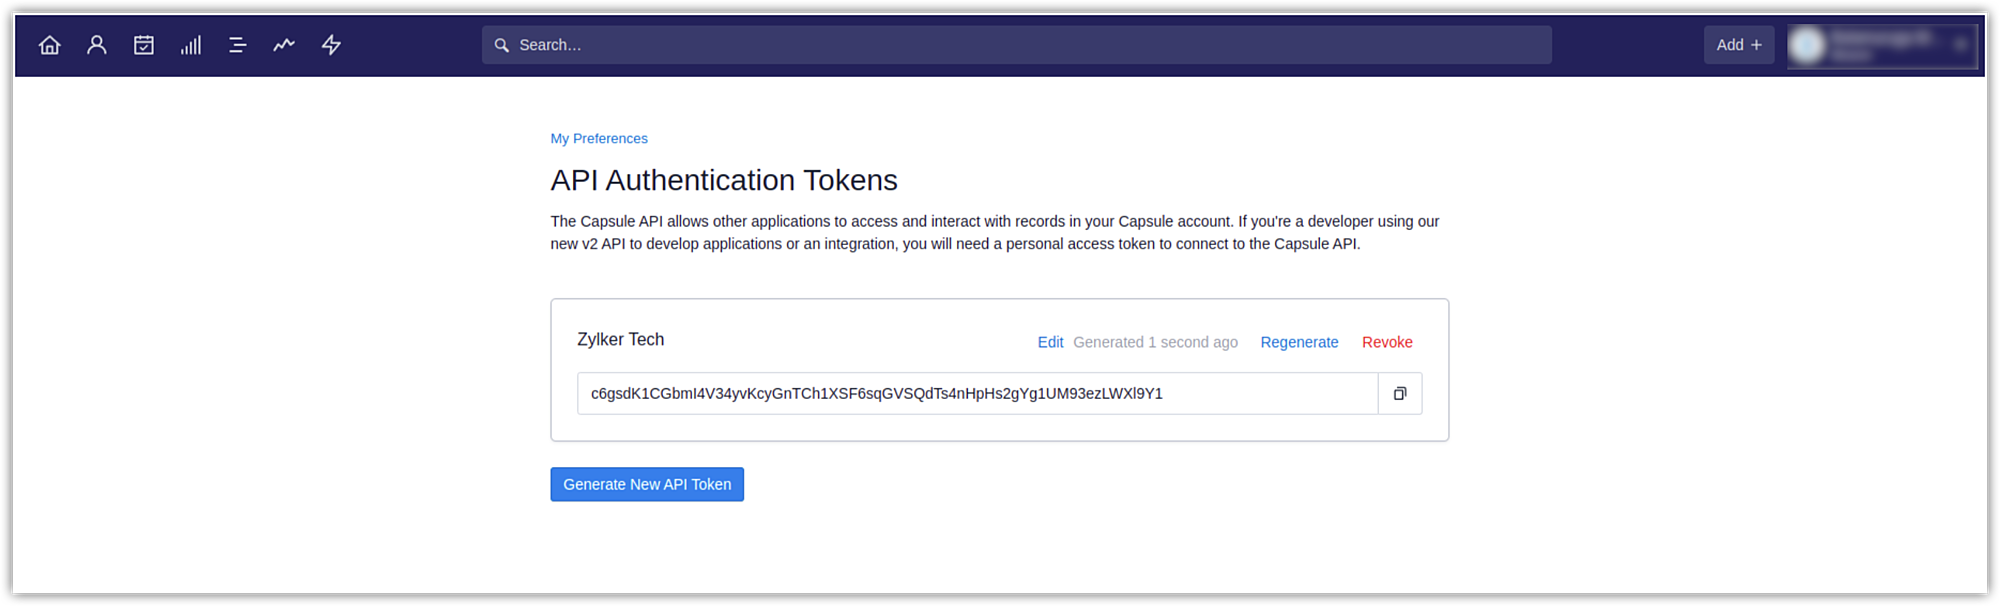The height and width of the screenshot is (606, 2000).
Task: Revoke the Zylker Tech token
Action: (1387, 342)
